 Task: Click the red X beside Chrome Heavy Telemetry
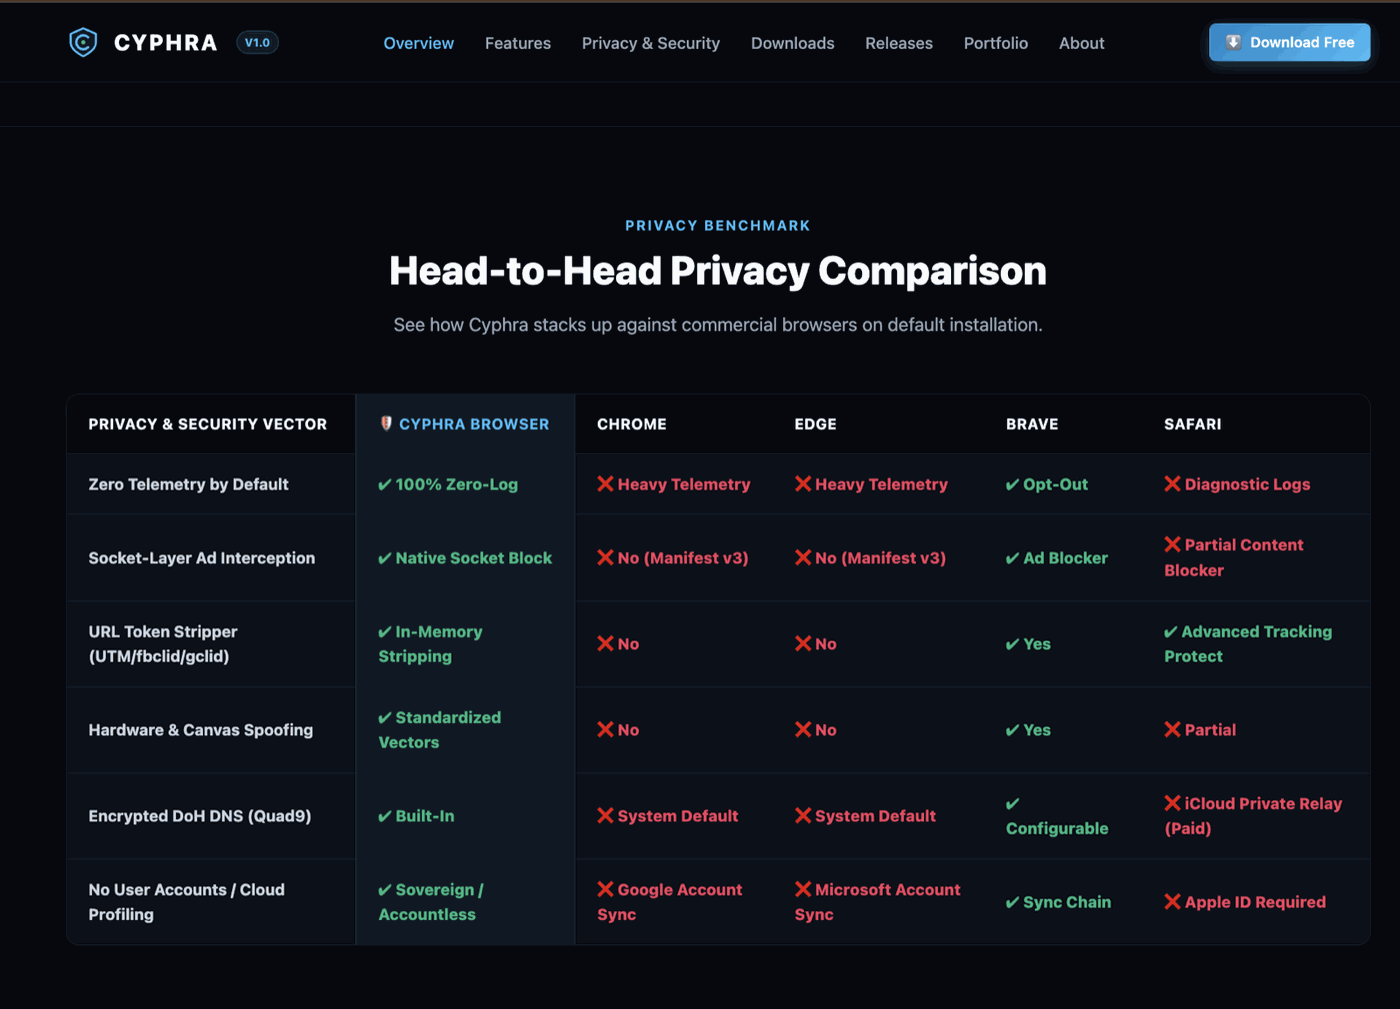[605, 484]
